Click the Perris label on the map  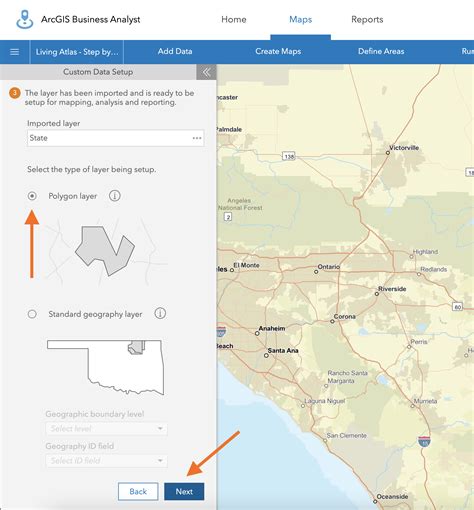(x=419, y=342)
